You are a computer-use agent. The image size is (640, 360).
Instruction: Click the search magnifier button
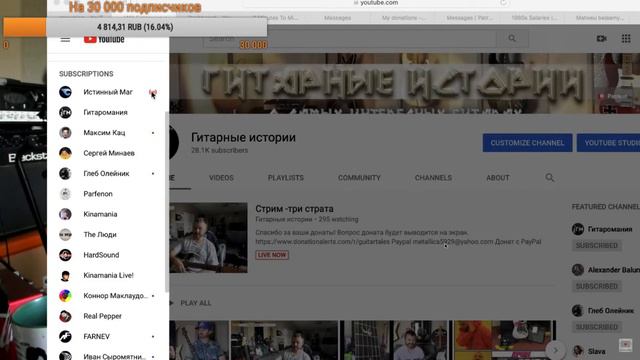click(512, 39)
